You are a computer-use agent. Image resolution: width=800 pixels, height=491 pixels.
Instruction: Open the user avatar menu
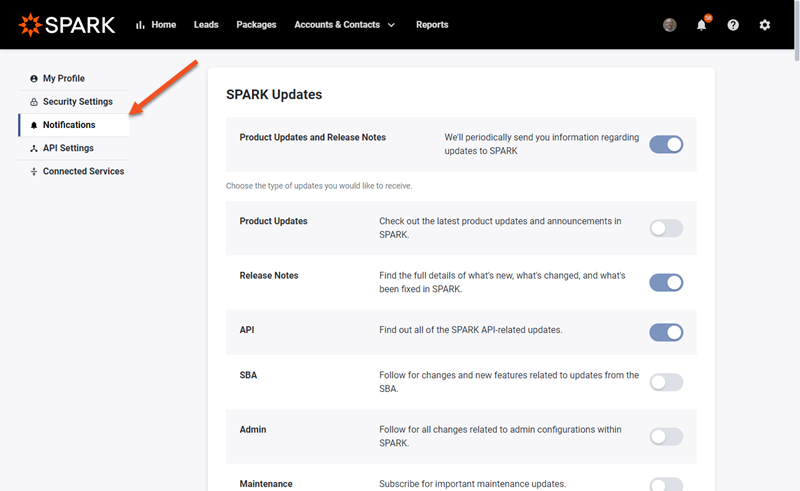pos(669,24)
